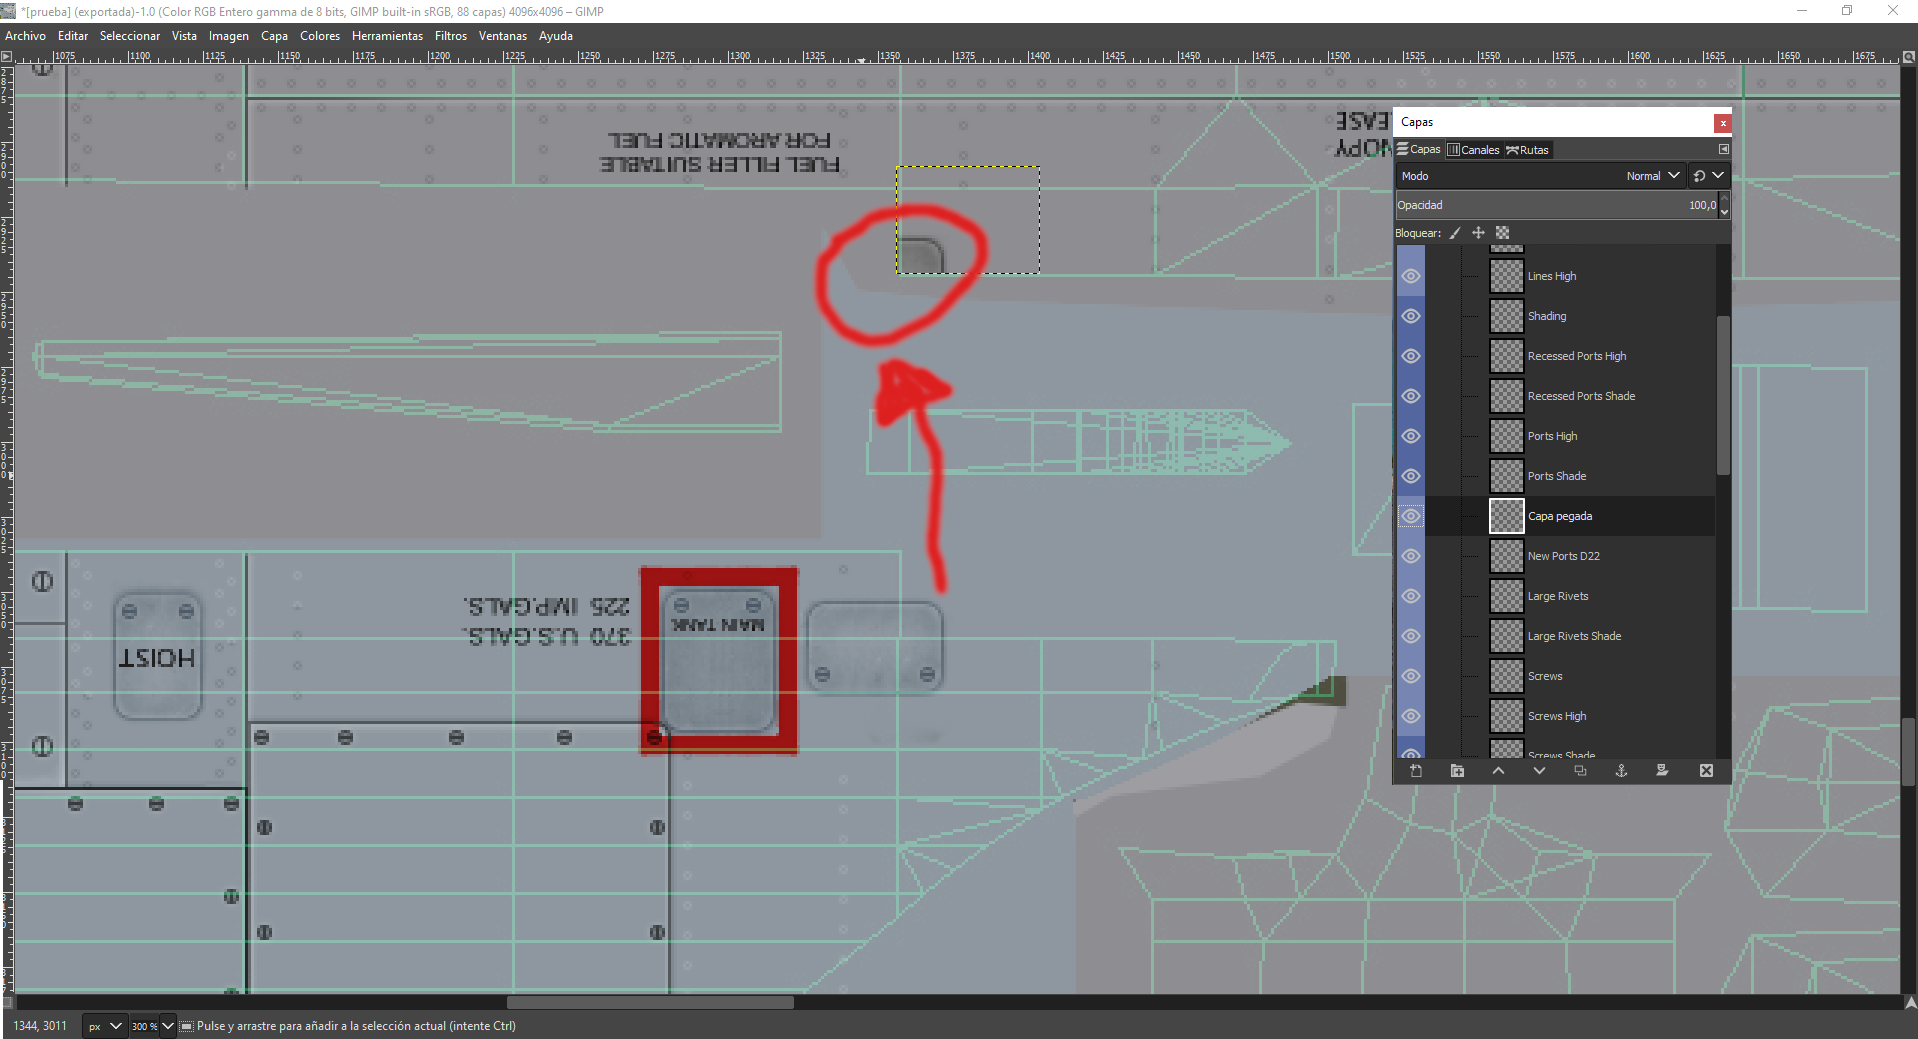
Task: Expand the zoom percentage dropdown
Action: [x=167, y=1026]
